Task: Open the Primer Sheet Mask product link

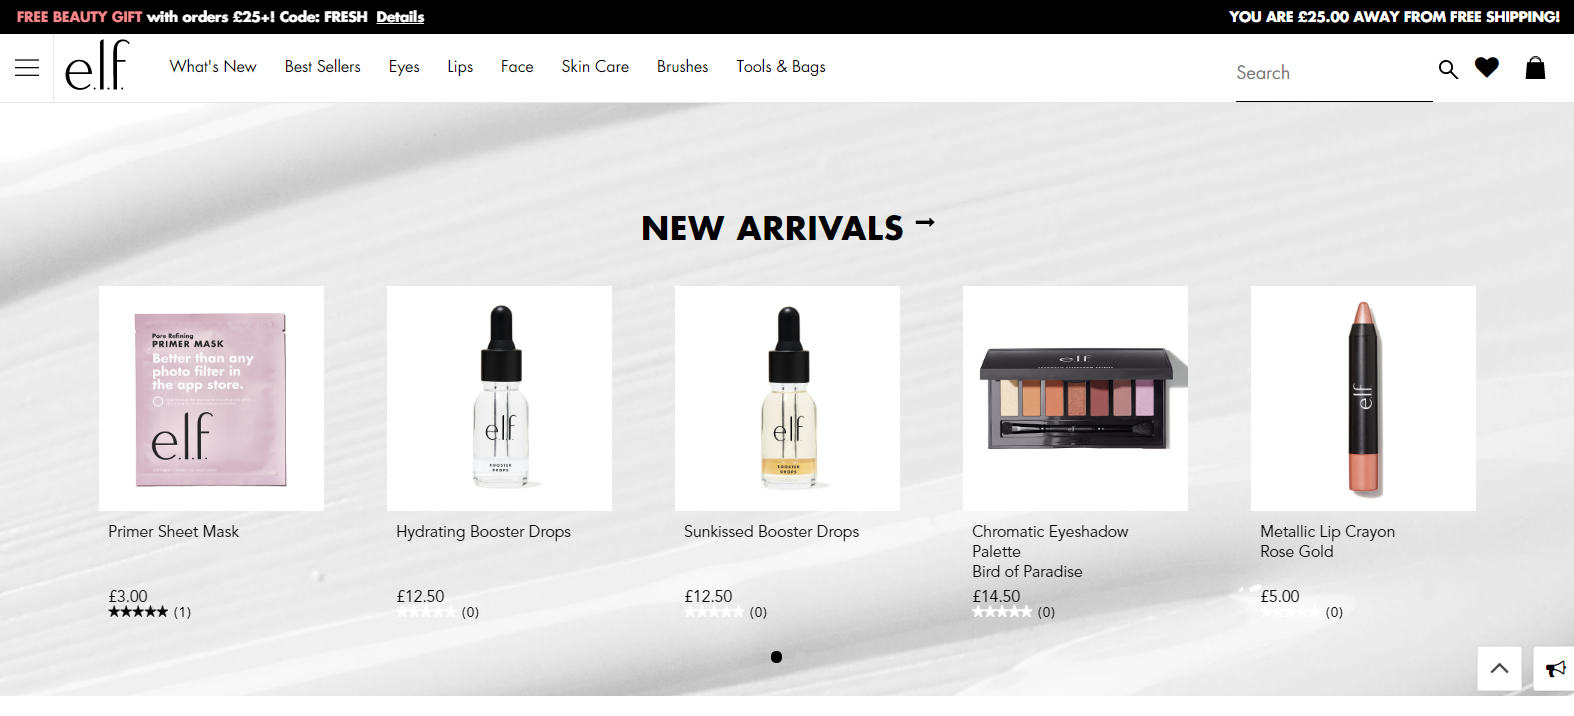Action: point(174,531)
